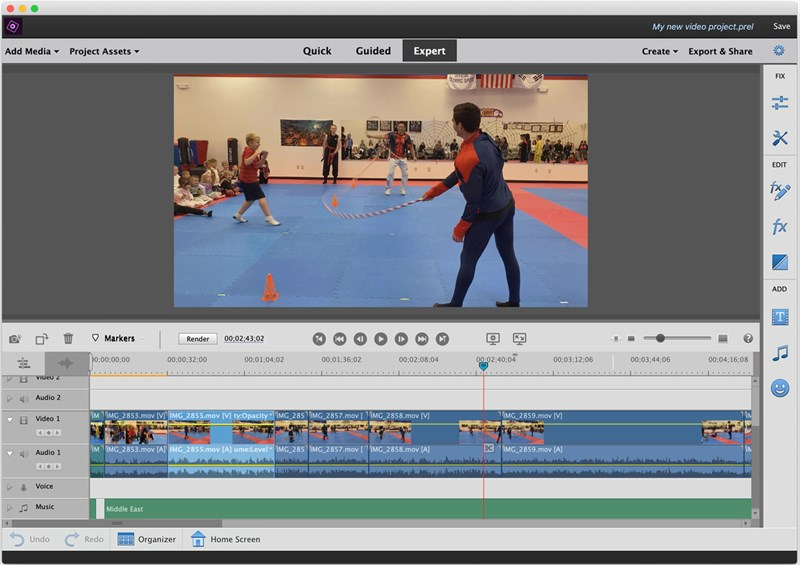
Task: Open the Transitions panel icon
Action: click(780, 262)
